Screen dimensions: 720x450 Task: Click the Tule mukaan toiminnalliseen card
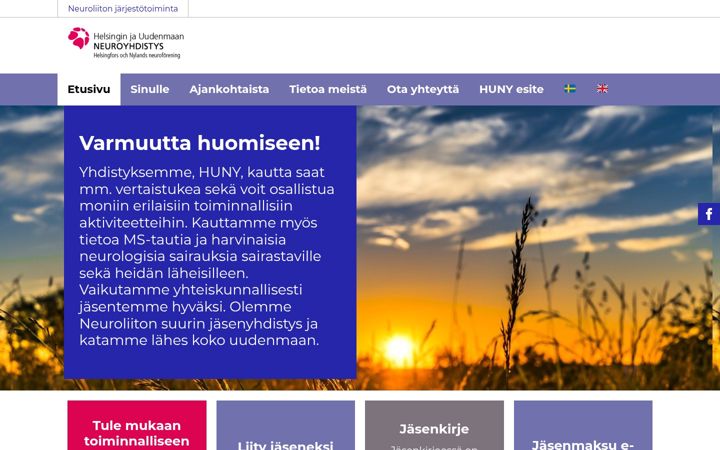tap(137, 425)
